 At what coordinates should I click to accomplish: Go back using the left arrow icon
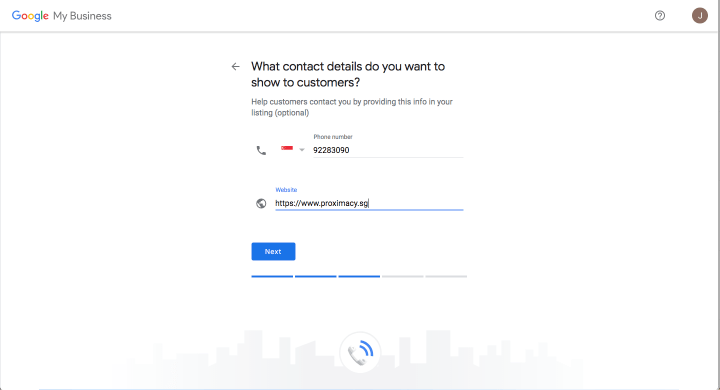[236, 67]
